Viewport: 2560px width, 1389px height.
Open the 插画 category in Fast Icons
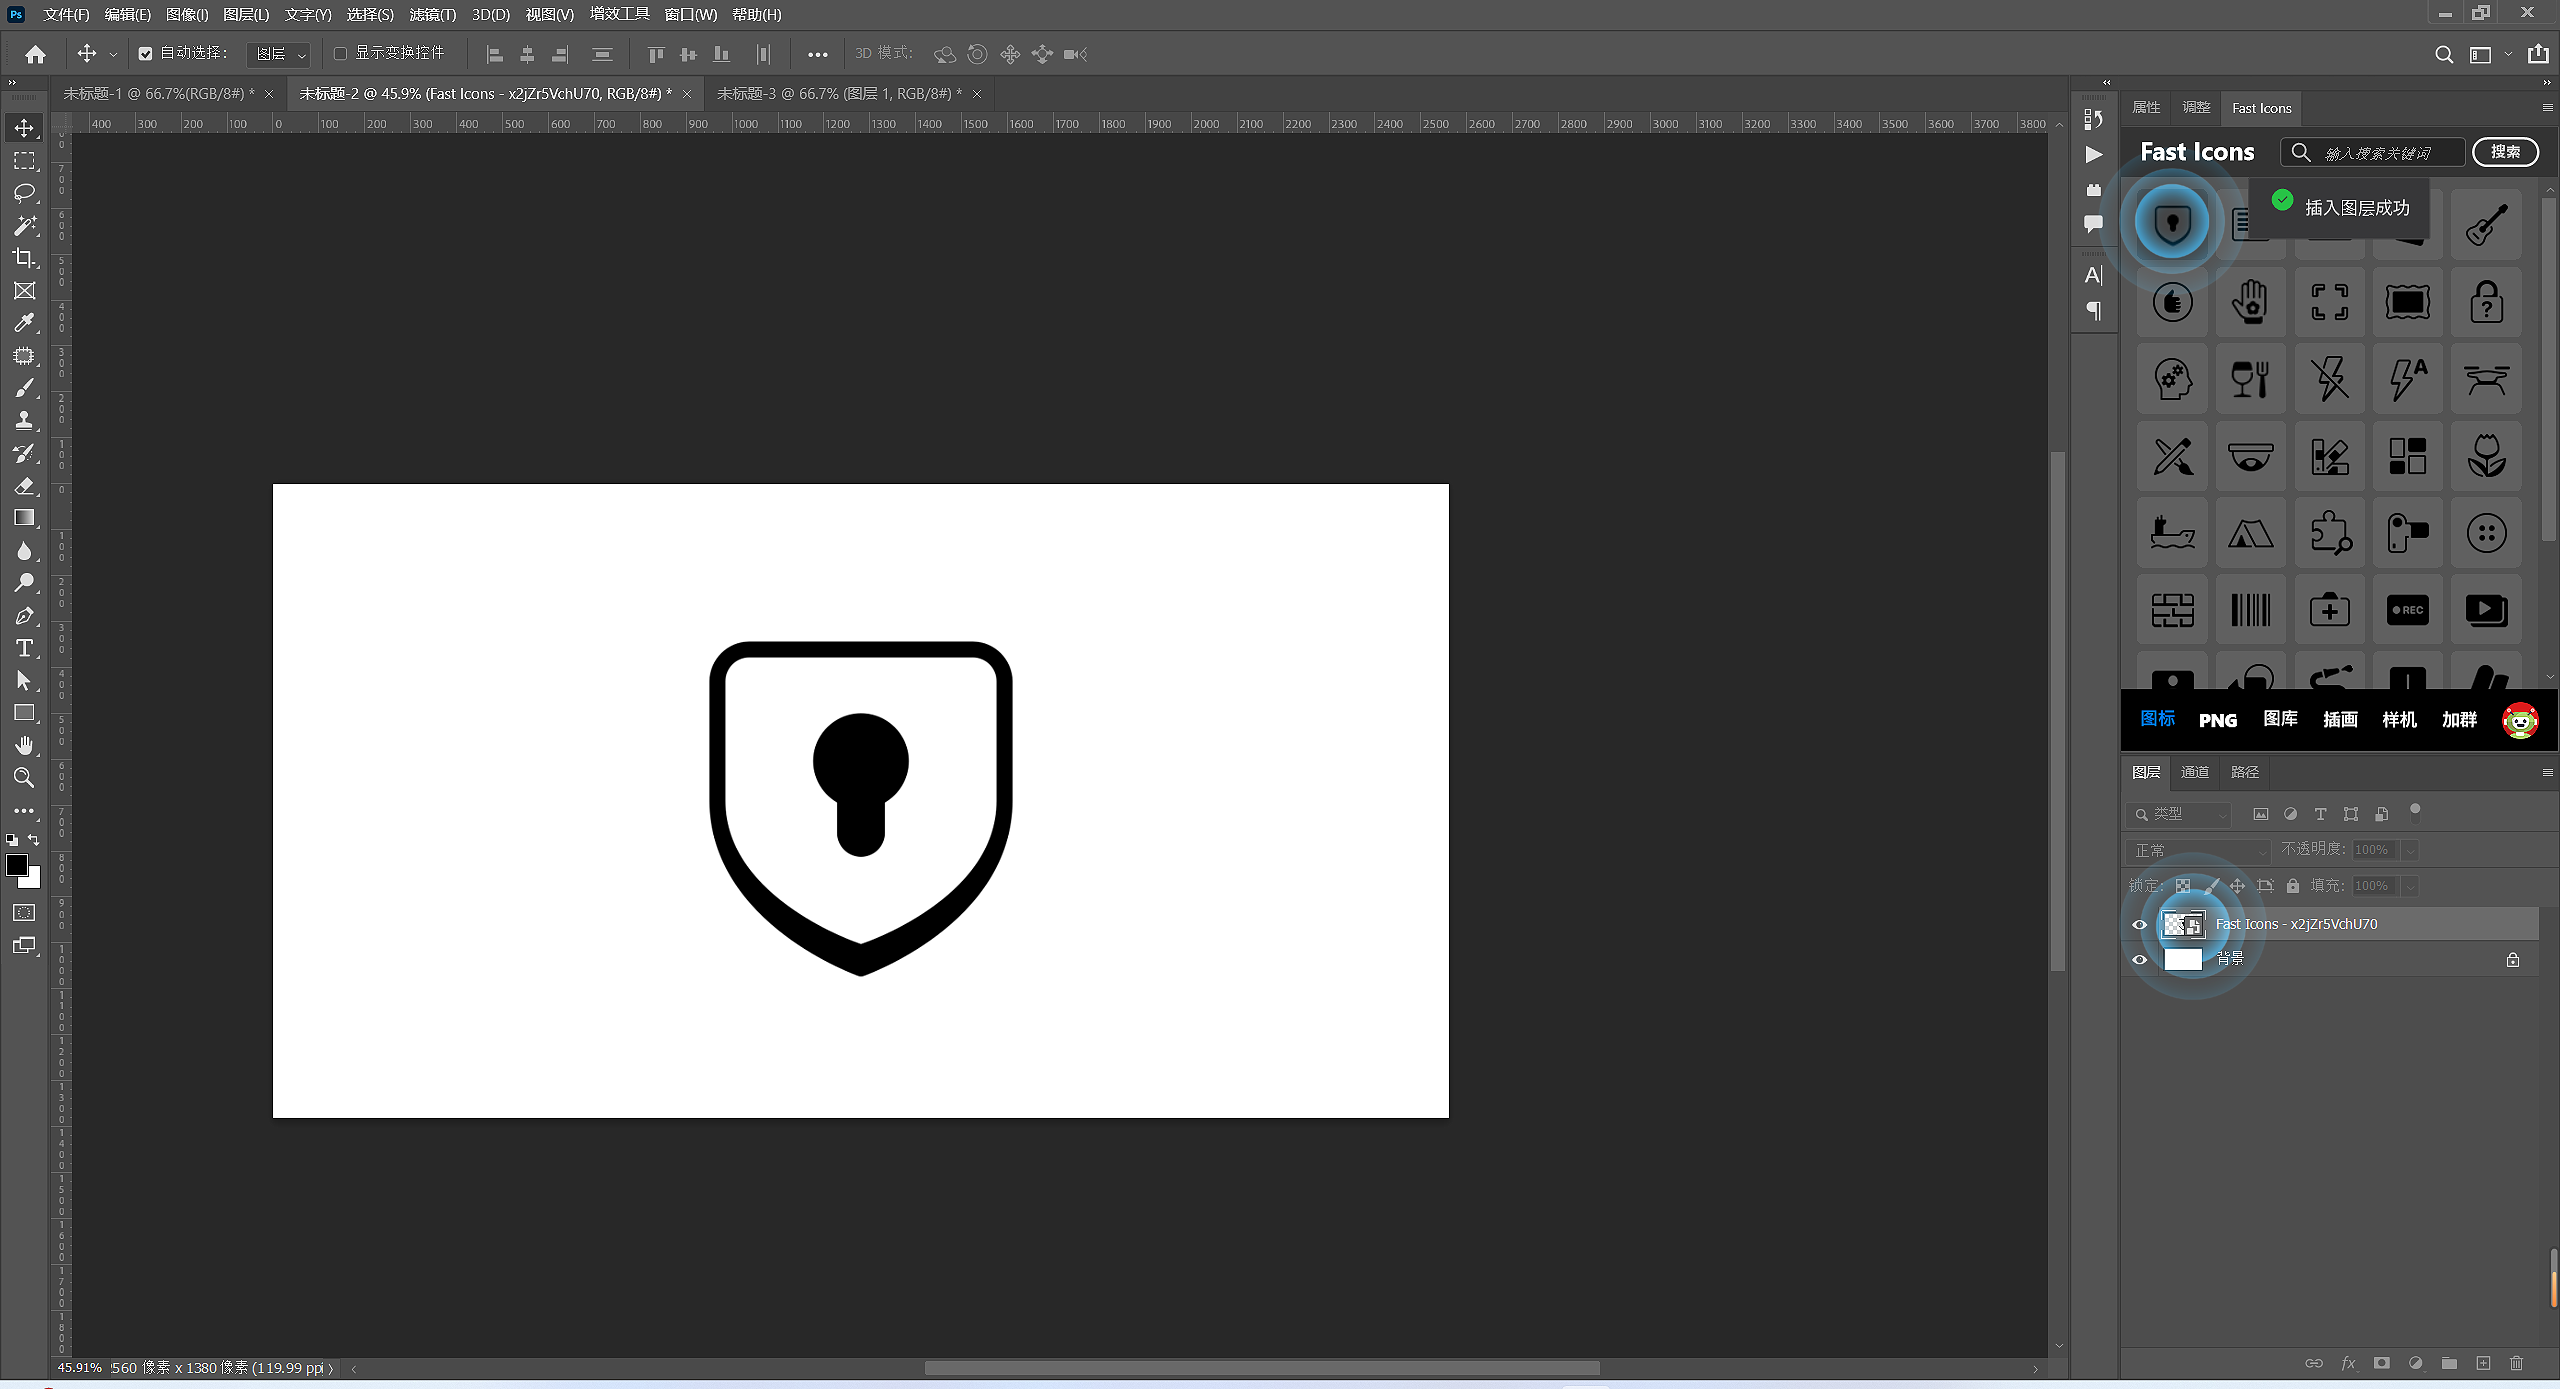point(2340,720)
